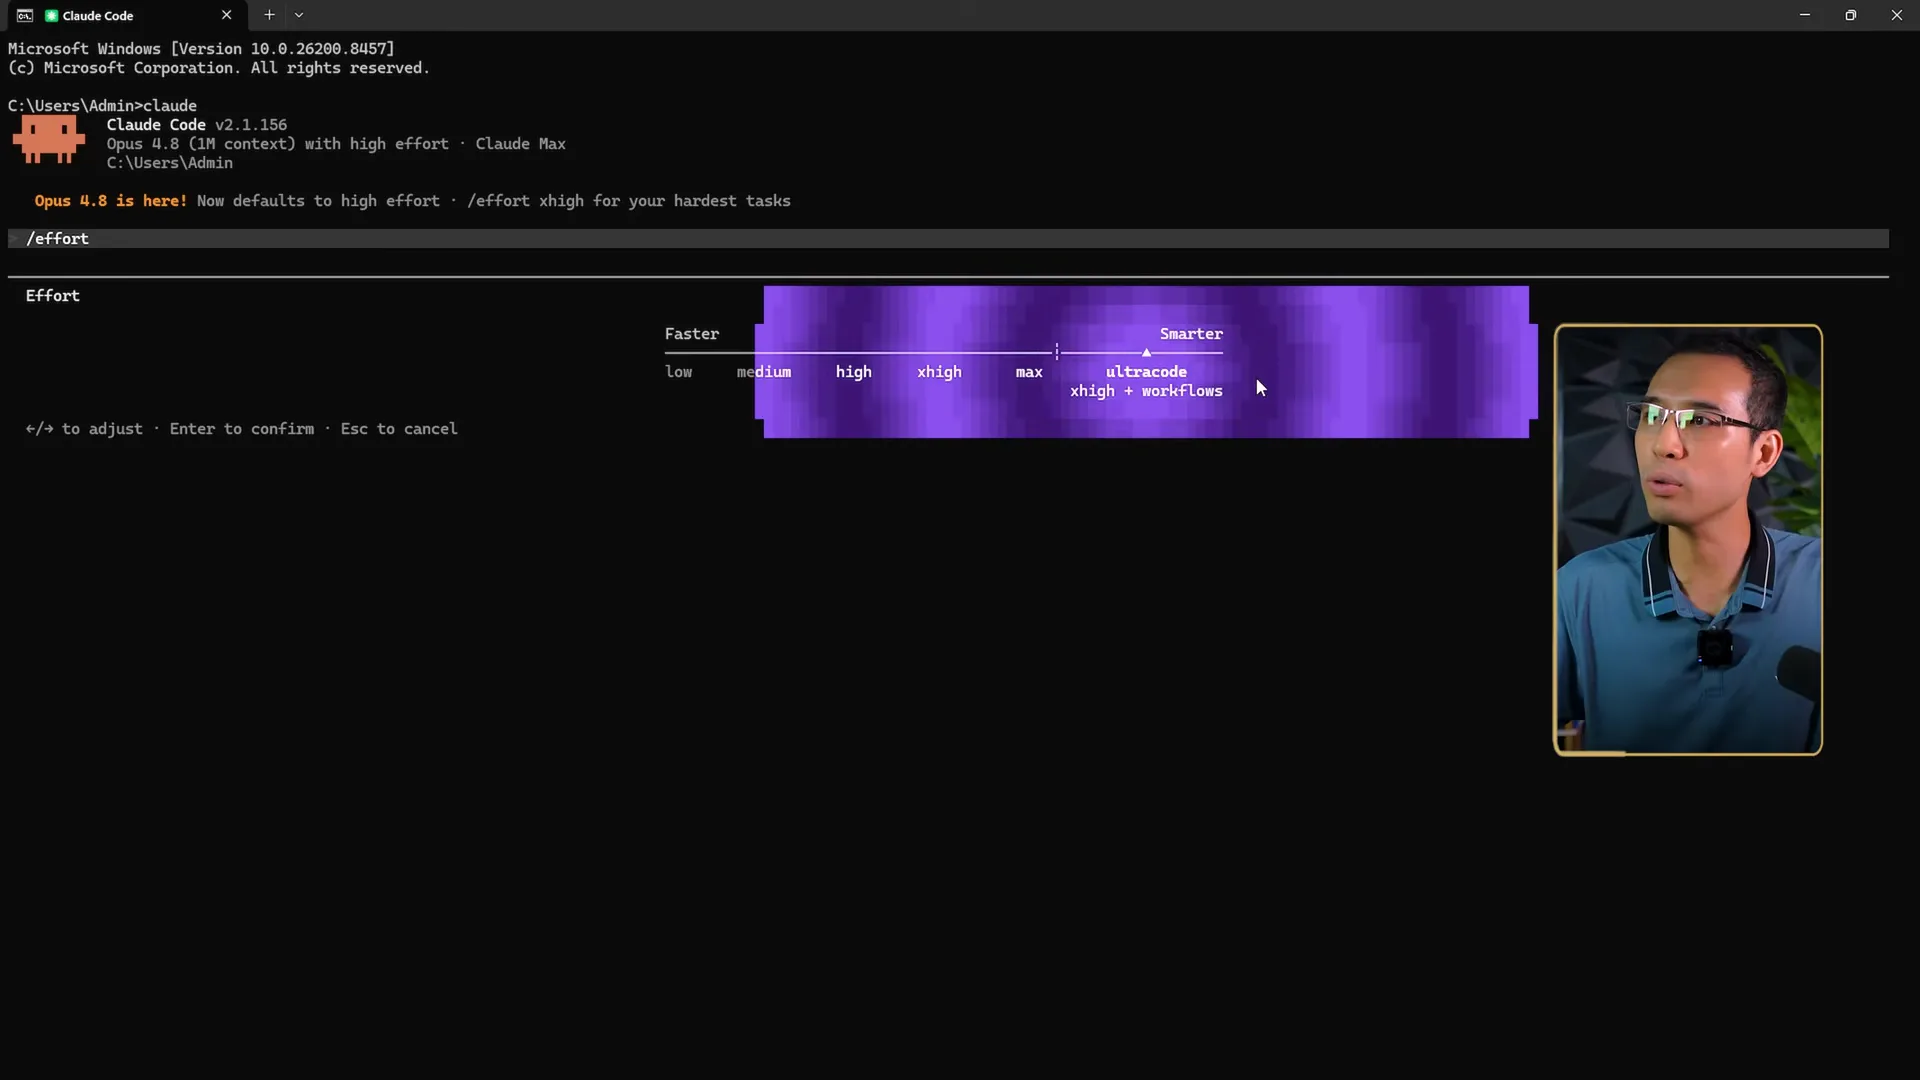Click the terminal icon in the title bar
1920x1080 pixels.
pos(24,15)
